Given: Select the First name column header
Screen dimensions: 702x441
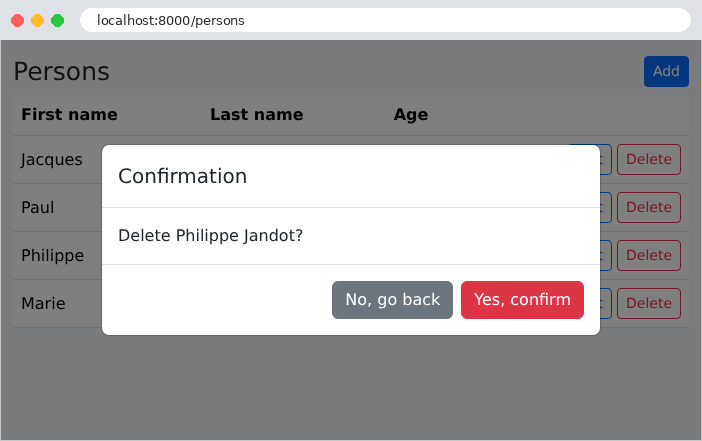Looking at the screenshot, I should pyautogui.click(x=69, y=115).
